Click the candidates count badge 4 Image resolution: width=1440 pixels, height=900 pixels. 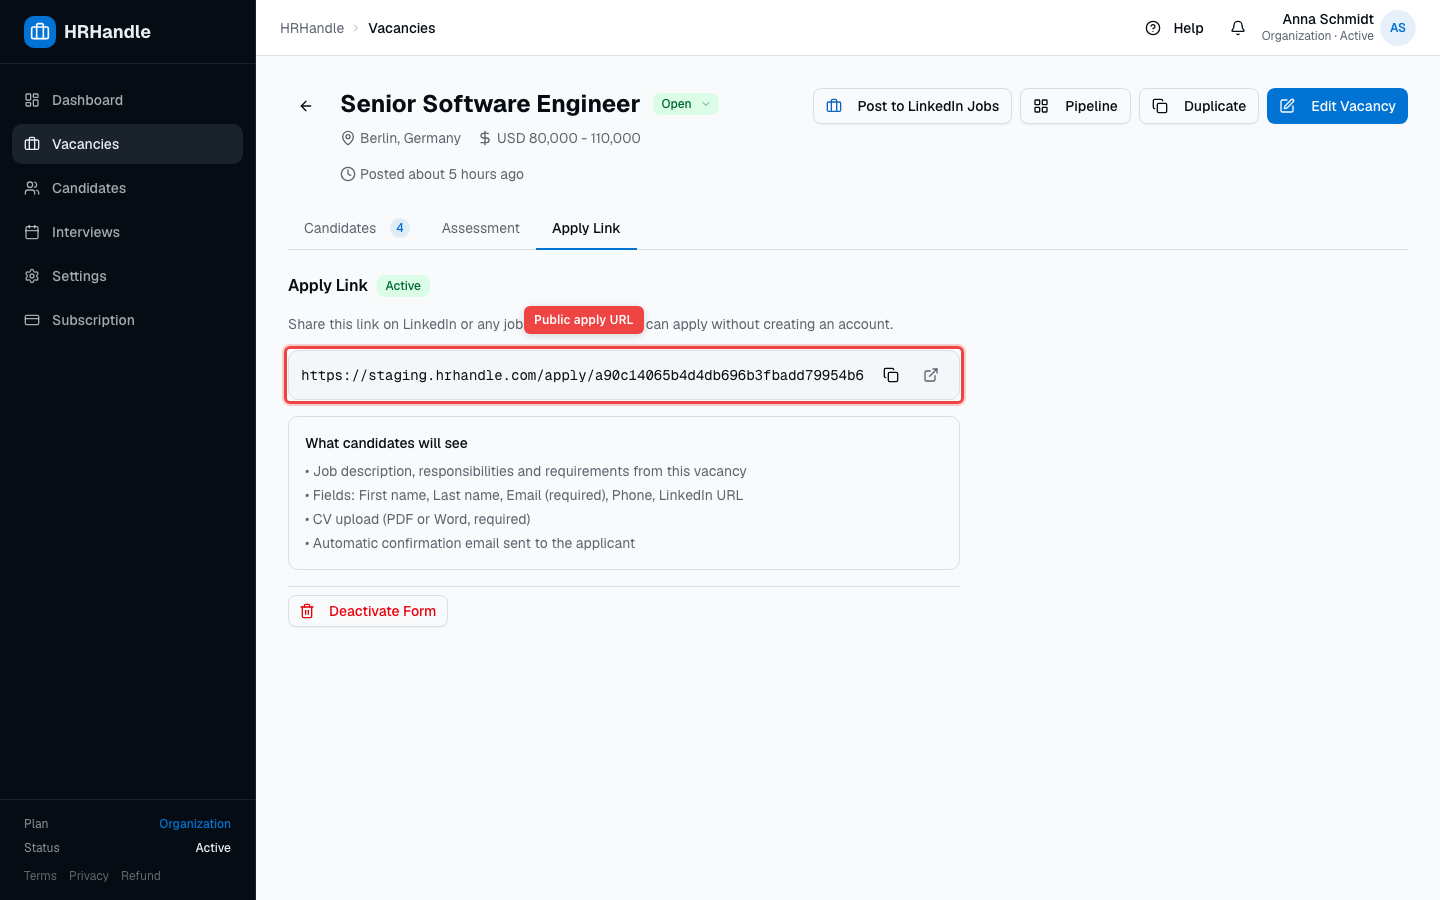(400, 228)
